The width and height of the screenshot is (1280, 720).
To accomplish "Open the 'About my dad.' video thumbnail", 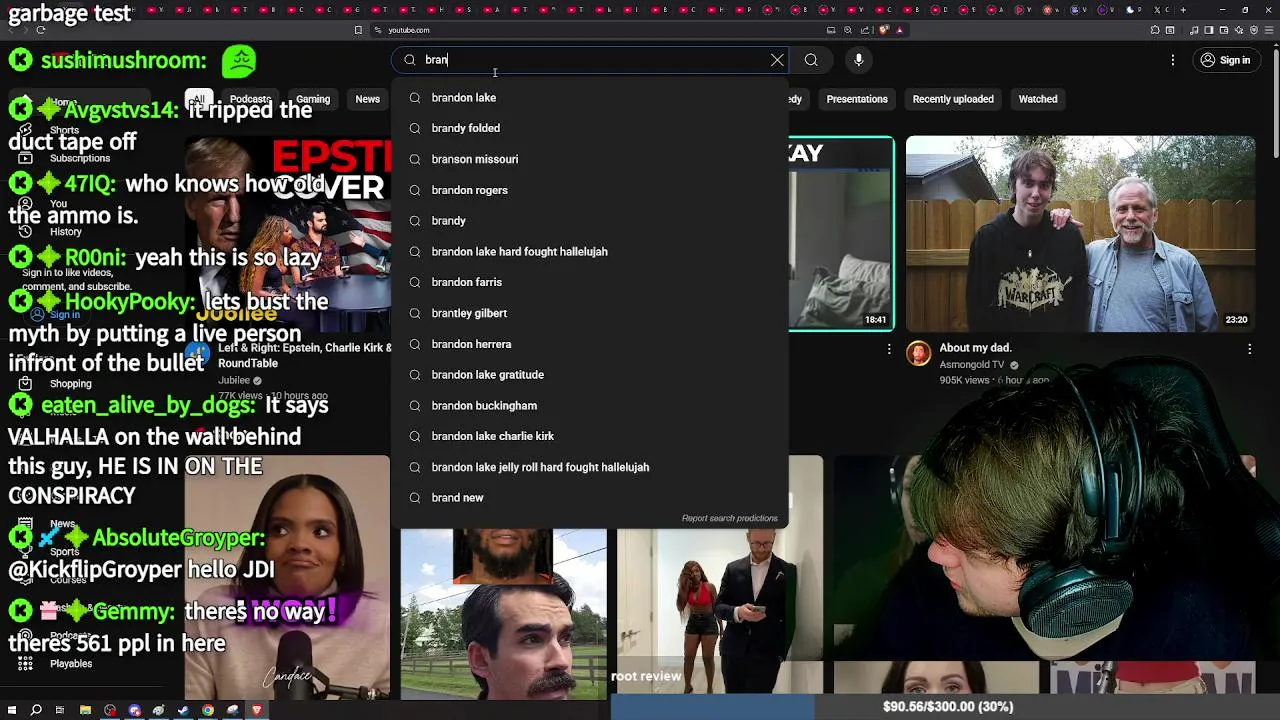I will pyautogui.click(x=1080, y=234).
